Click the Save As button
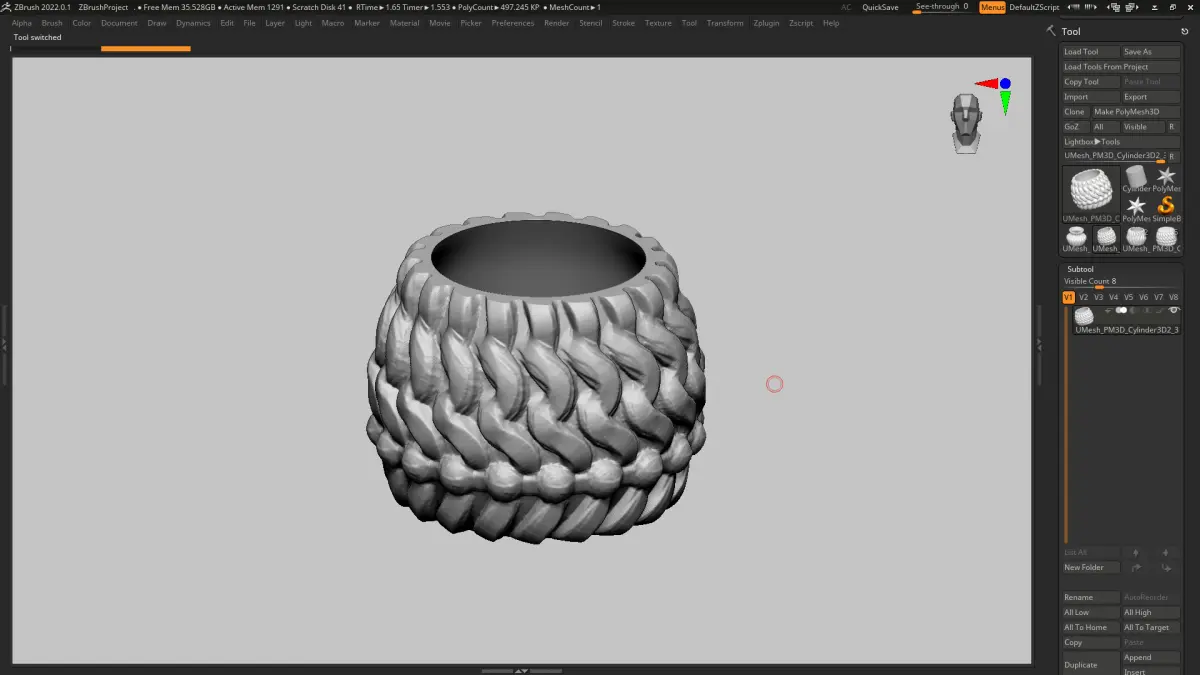Viewport: 1200px width, 675px height. pyautogui.click(x=1151, y=52)
